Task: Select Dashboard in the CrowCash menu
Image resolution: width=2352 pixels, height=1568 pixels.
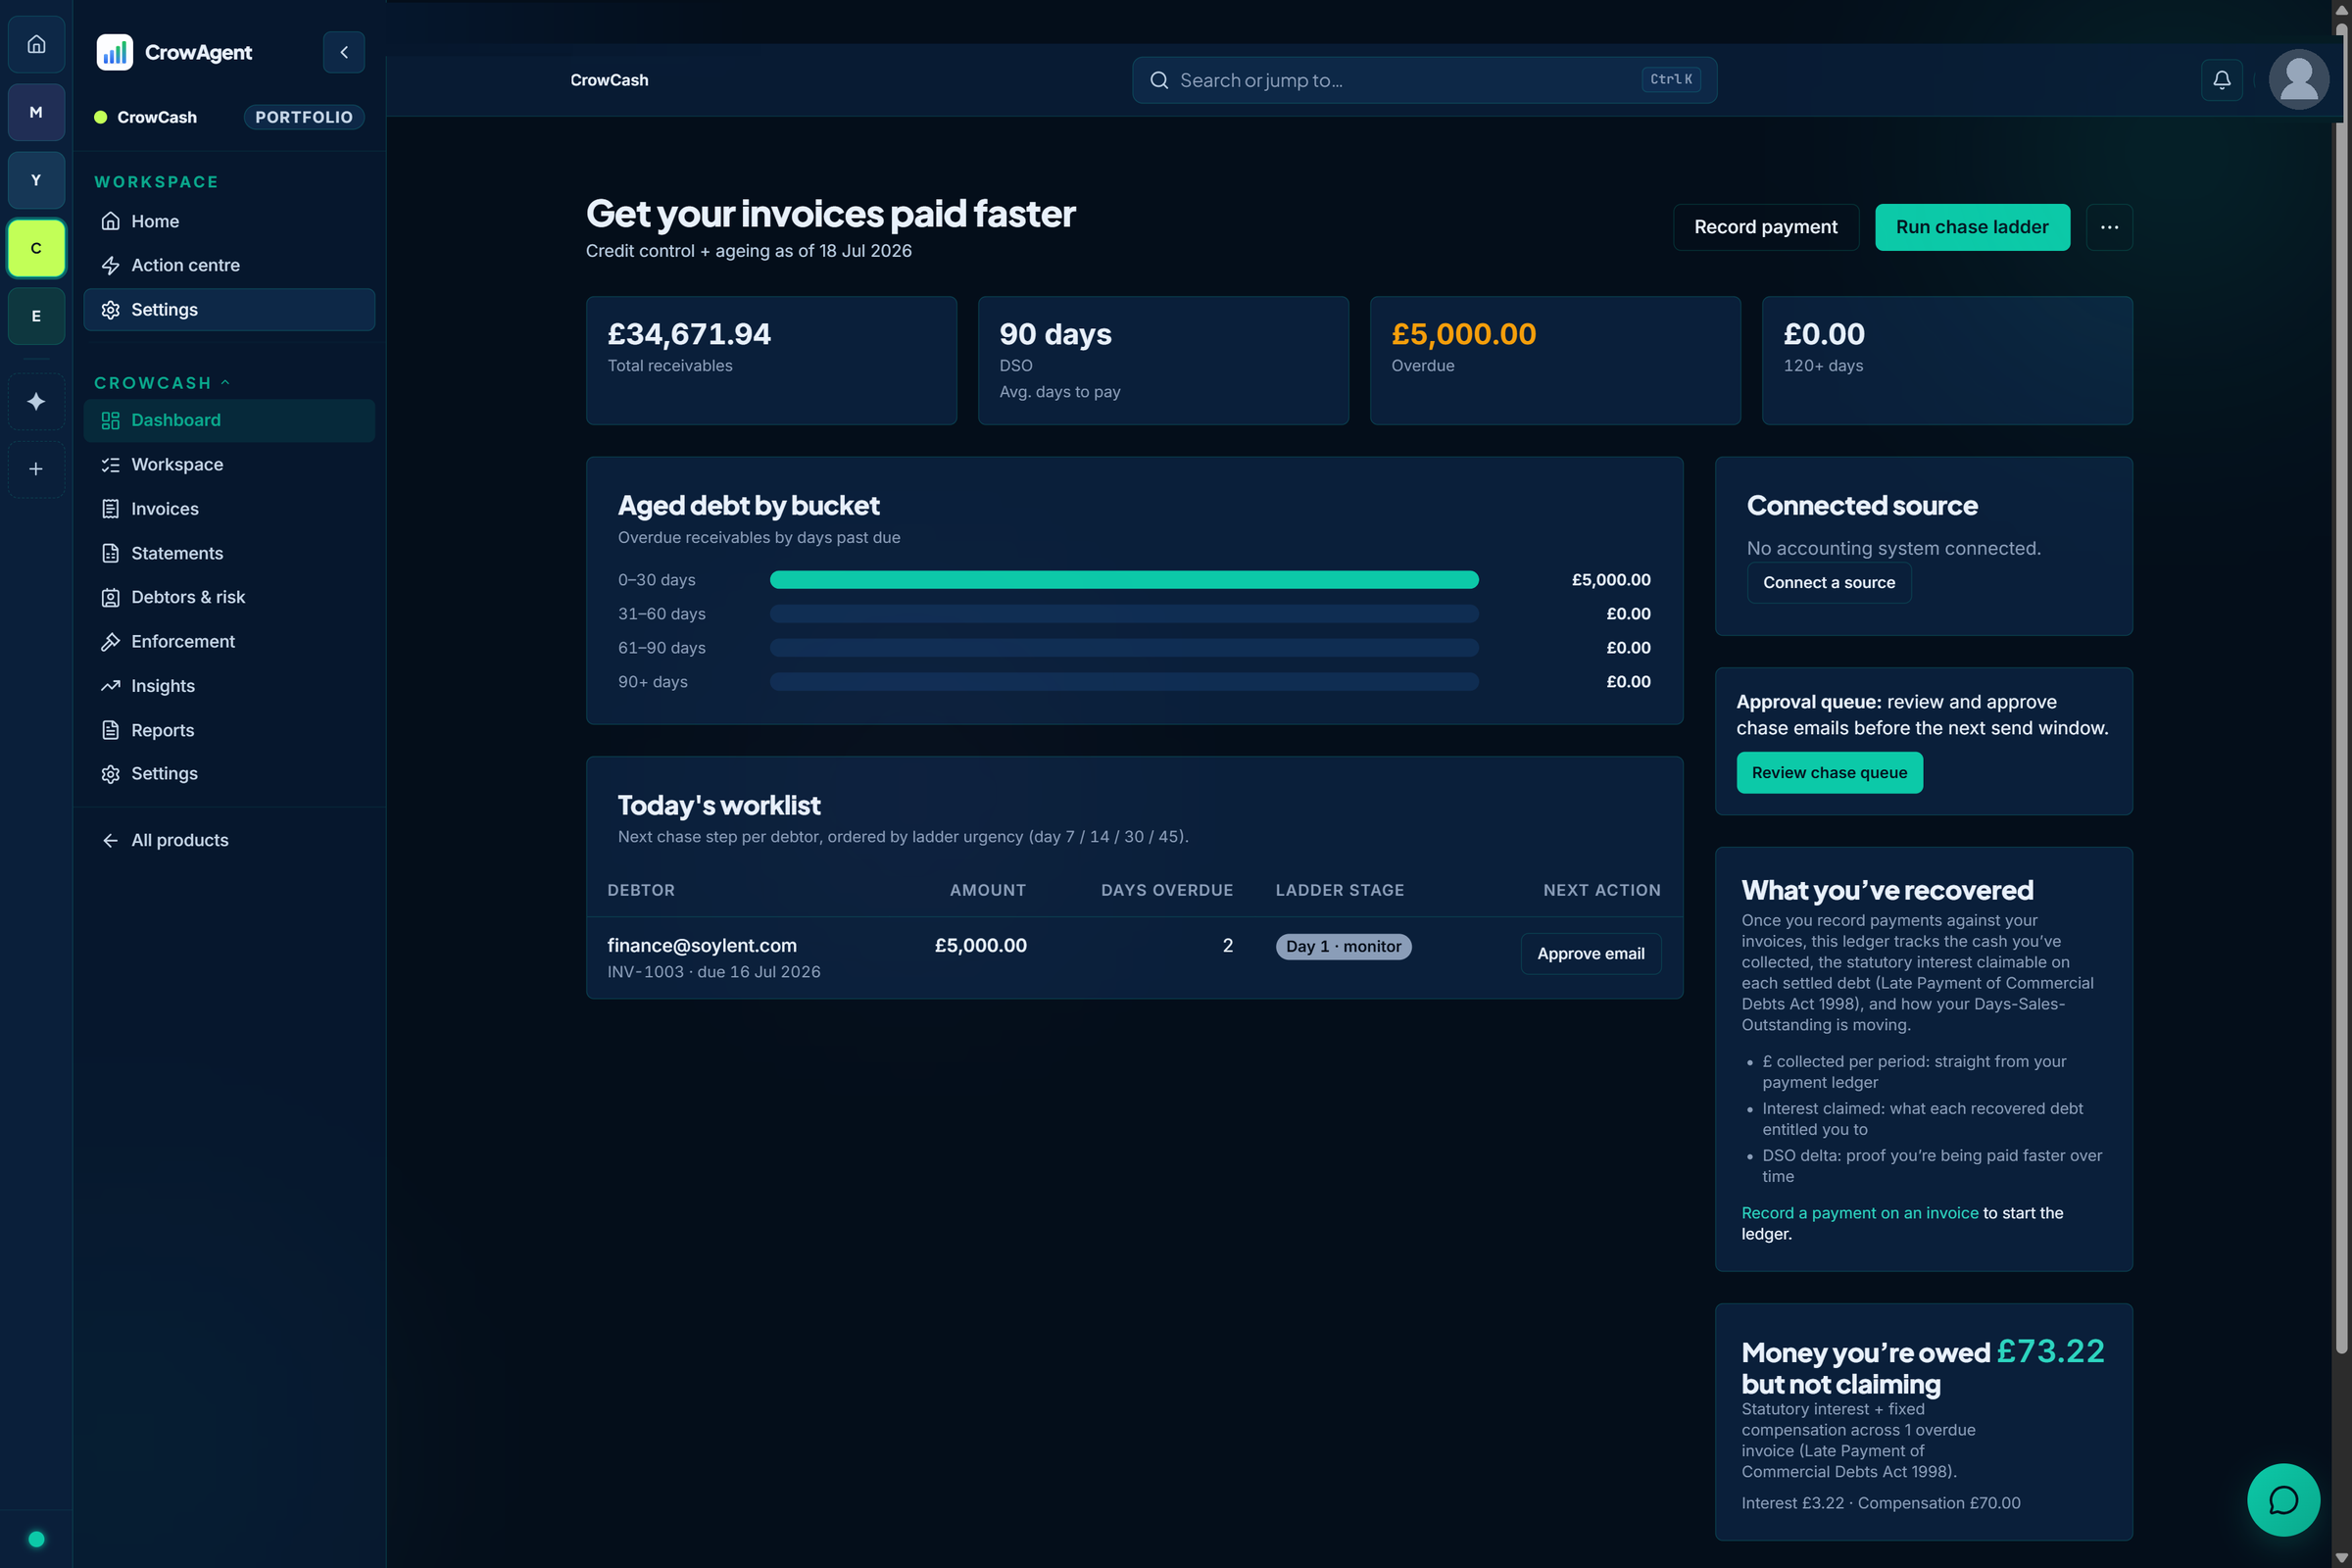Action: pyautogui.click(x=229, y=420)
